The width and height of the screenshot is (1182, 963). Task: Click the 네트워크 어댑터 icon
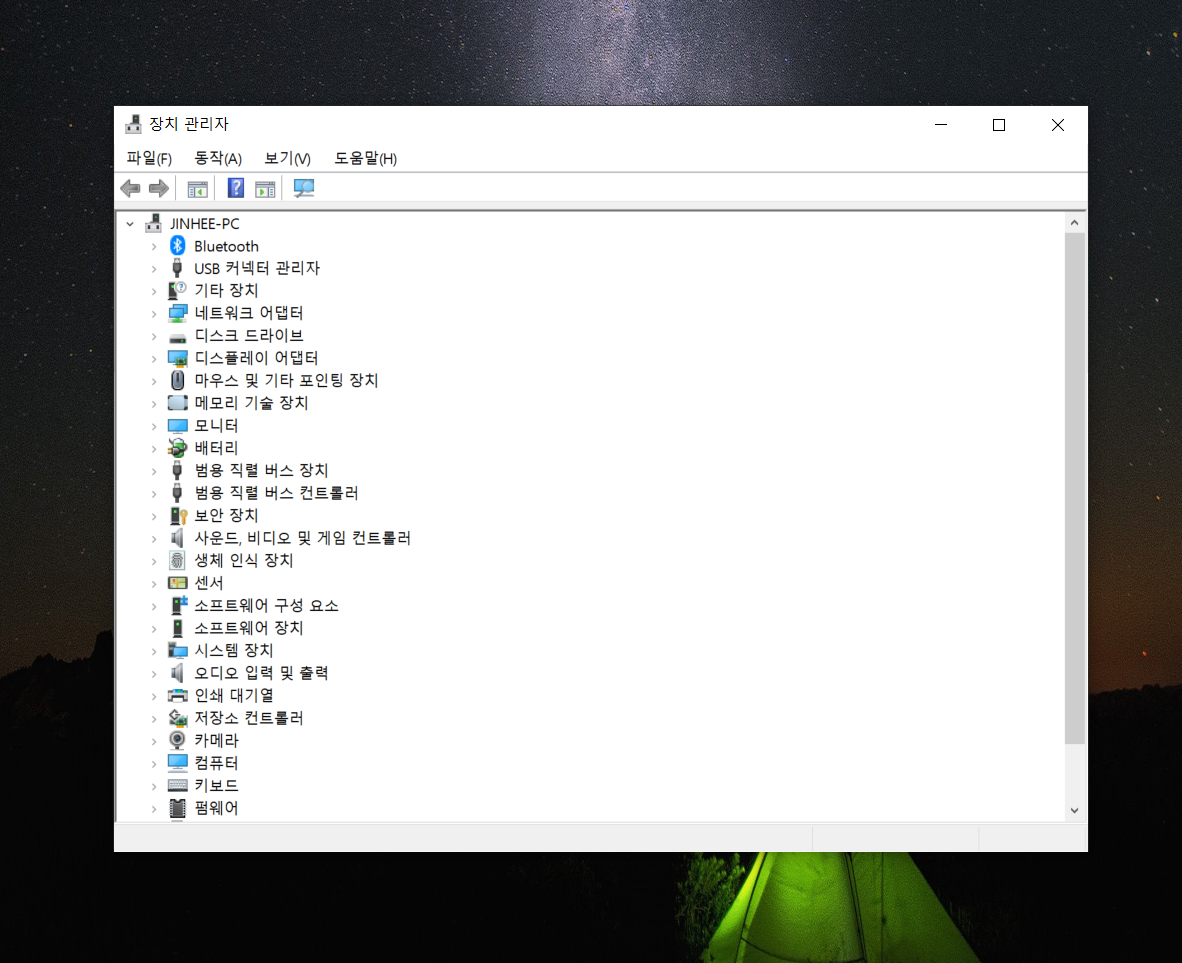(x=177, y=313)
